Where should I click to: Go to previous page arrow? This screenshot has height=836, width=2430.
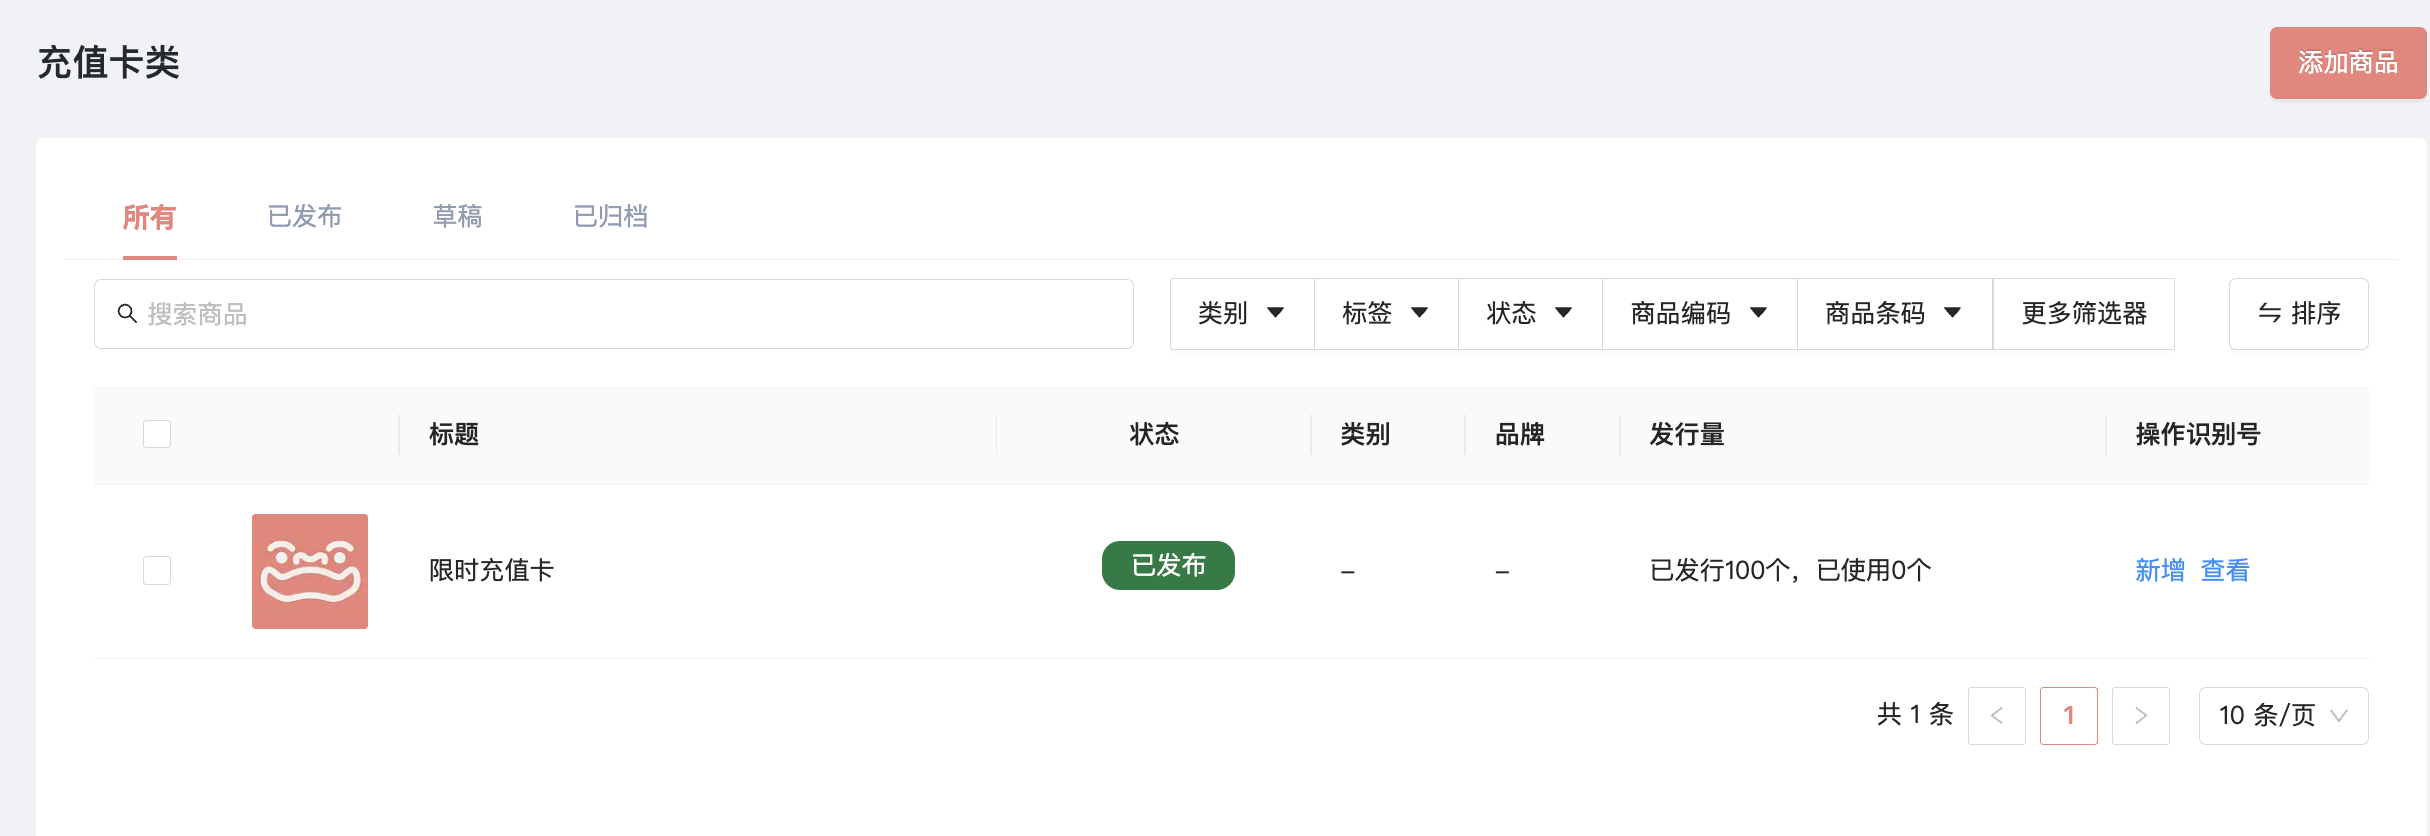click(1996, 716)
